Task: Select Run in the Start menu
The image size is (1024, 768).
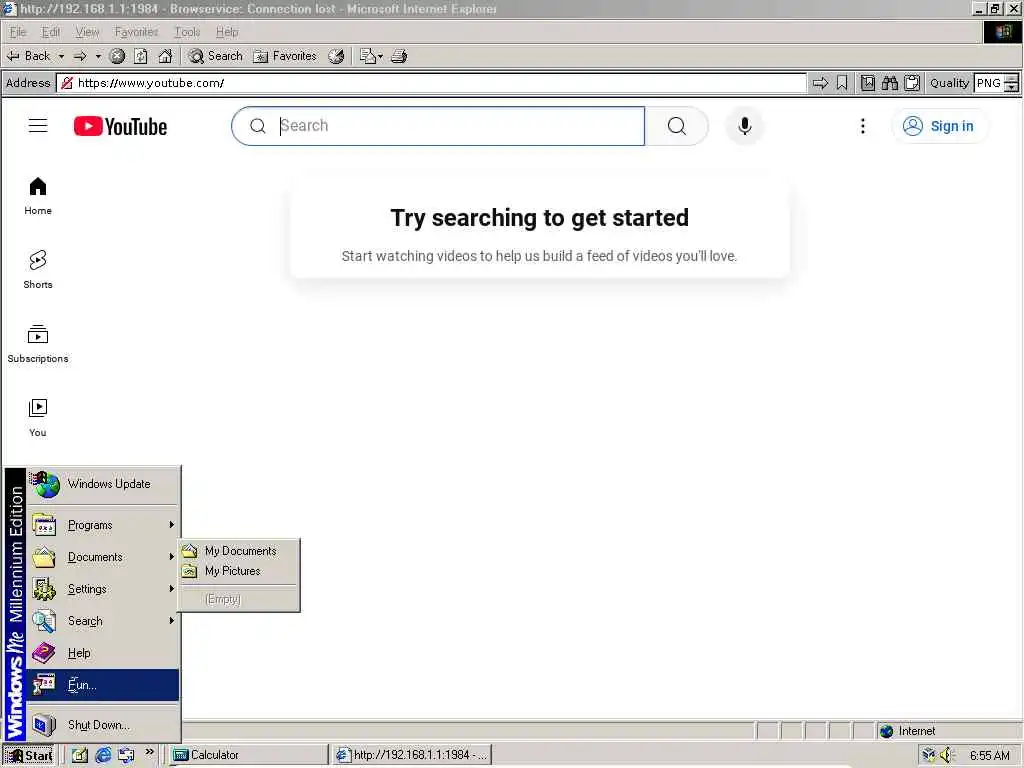Action: 103,685
